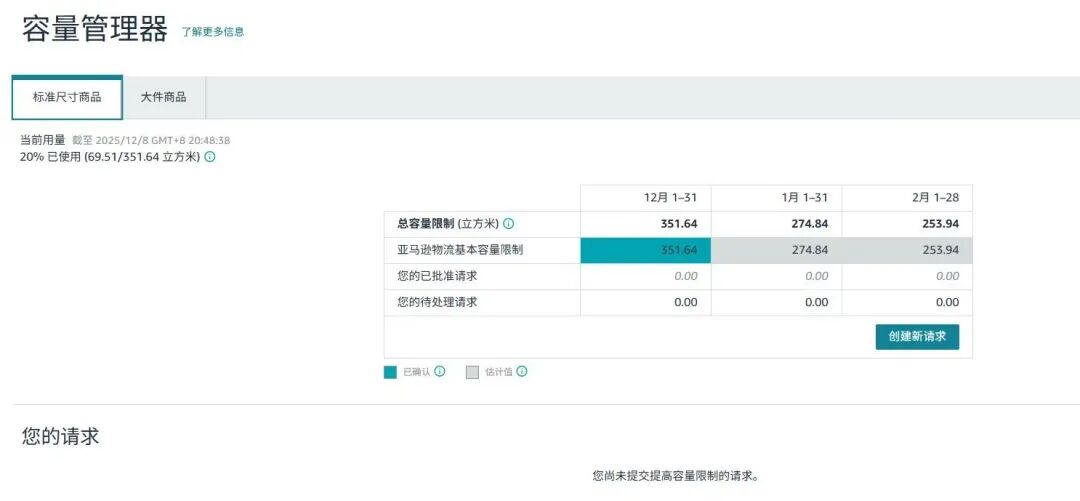Open the 了解更多信息 link

pos(213,32)
